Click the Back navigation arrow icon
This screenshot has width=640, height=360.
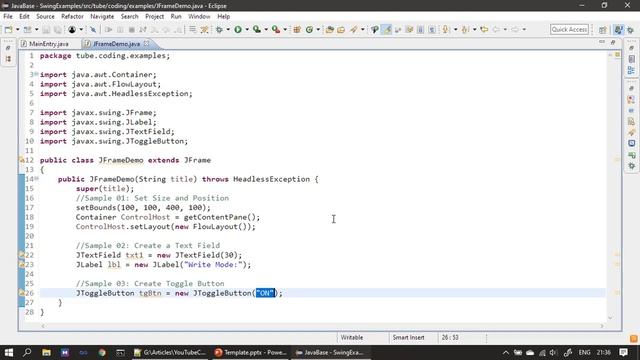coord(496,29)
